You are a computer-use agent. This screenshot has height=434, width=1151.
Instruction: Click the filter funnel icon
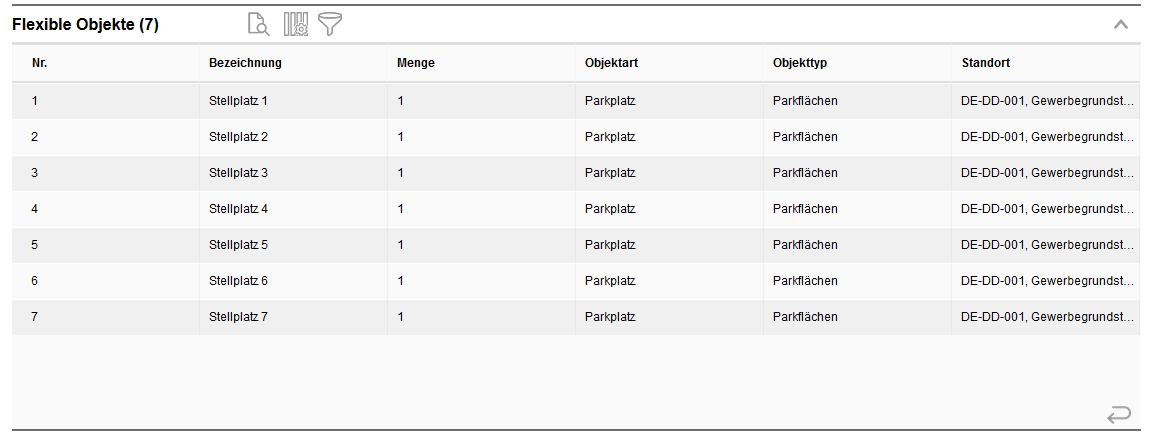pos(330,25)
